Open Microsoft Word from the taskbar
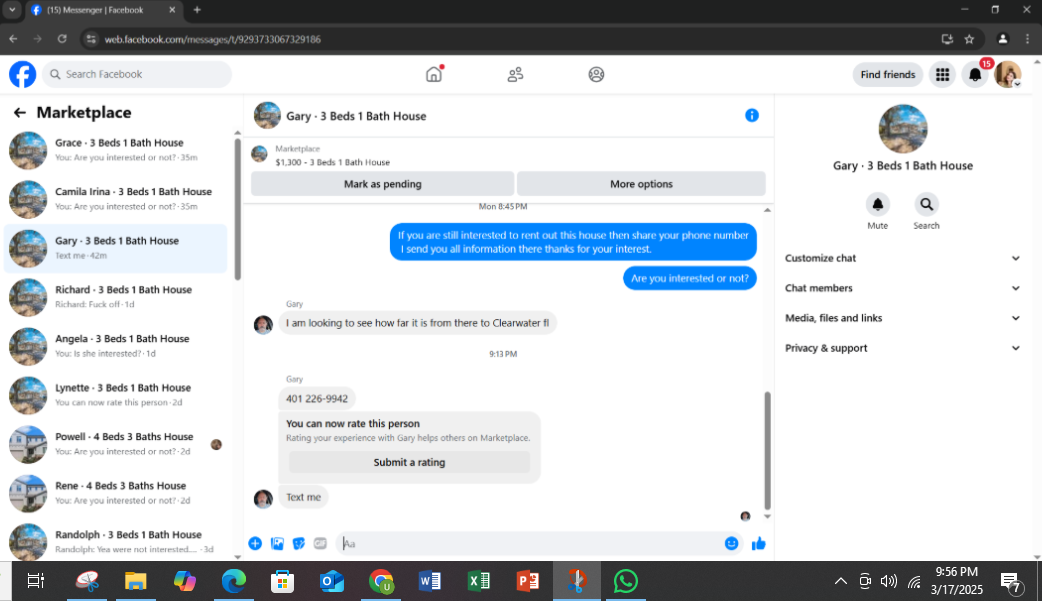This screenshot has height=601, width=1042. (x=430, y=582)
